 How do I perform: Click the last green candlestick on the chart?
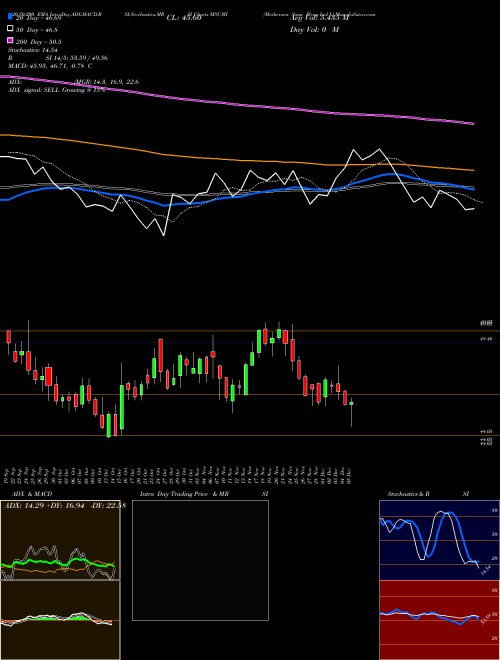[x=351, y=403]
